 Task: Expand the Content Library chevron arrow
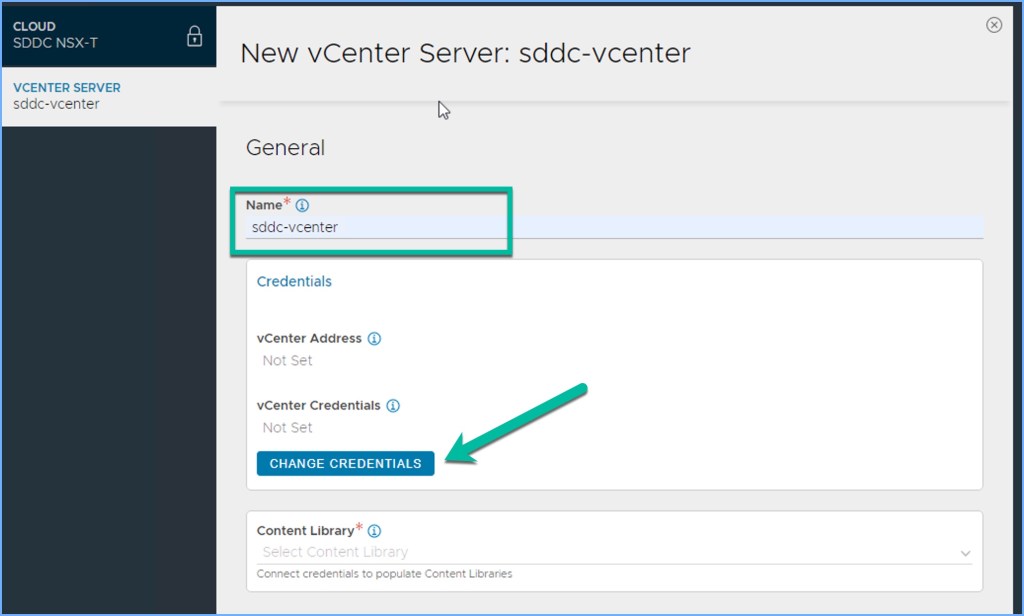tap(965, 553)
